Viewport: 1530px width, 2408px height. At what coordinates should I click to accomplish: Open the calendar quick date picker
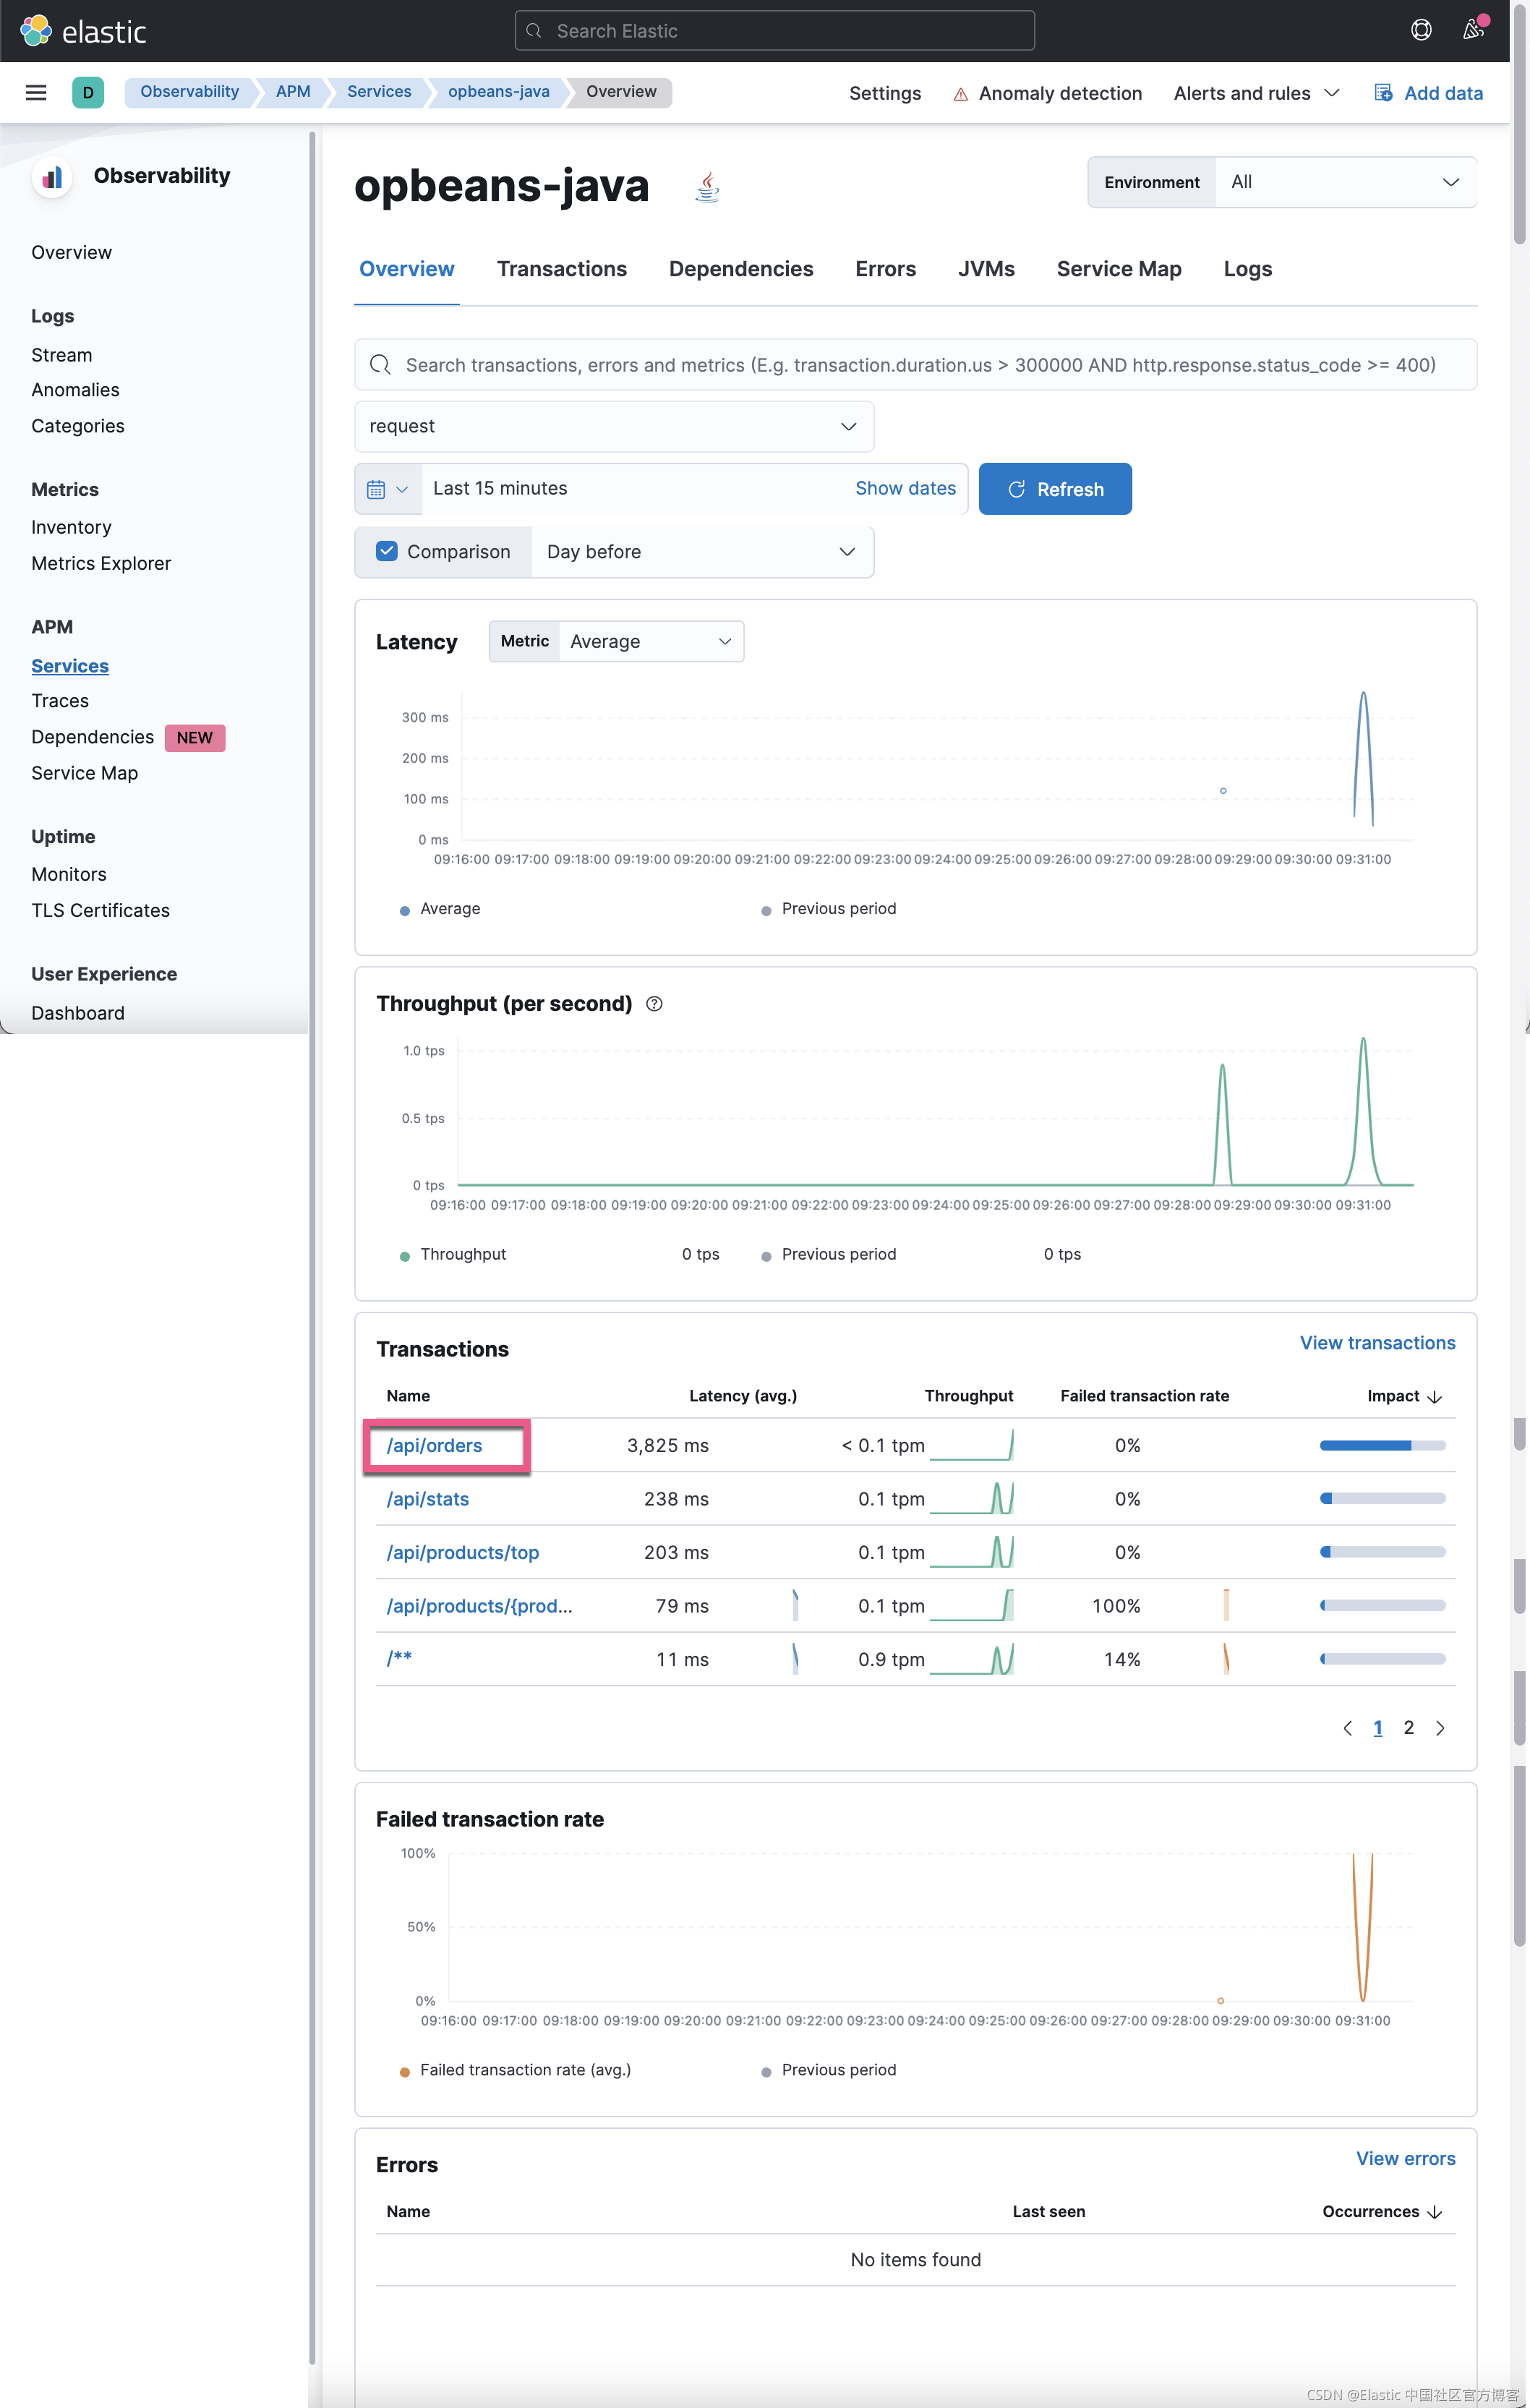(387, 489)
